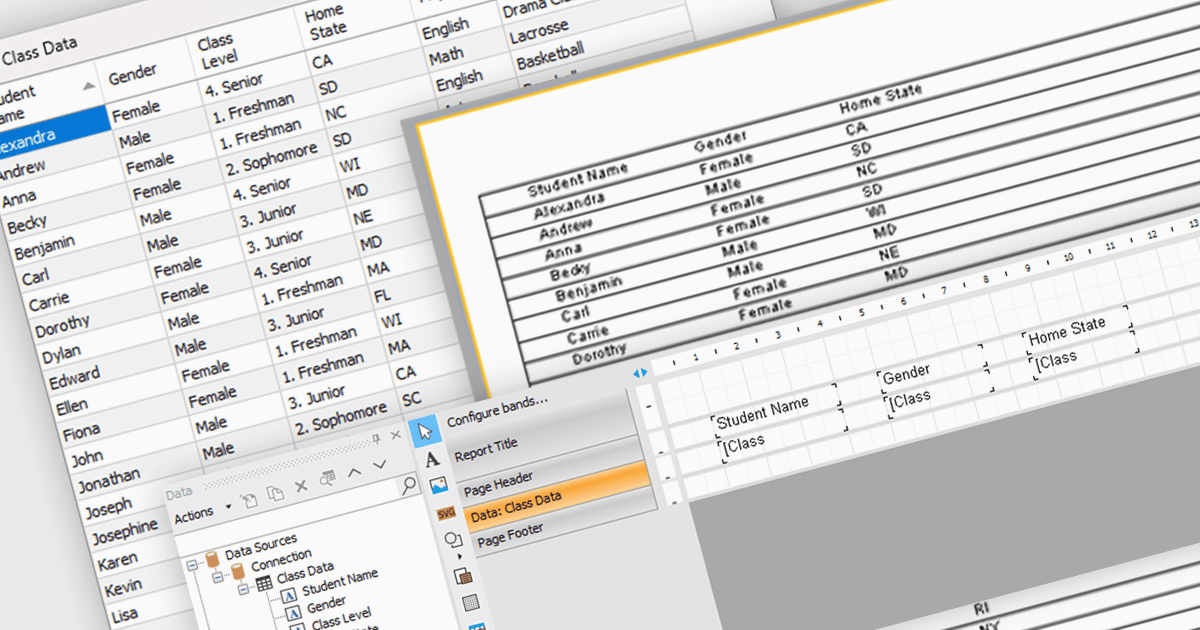Click the Gender column header in grid

point(134,75)
